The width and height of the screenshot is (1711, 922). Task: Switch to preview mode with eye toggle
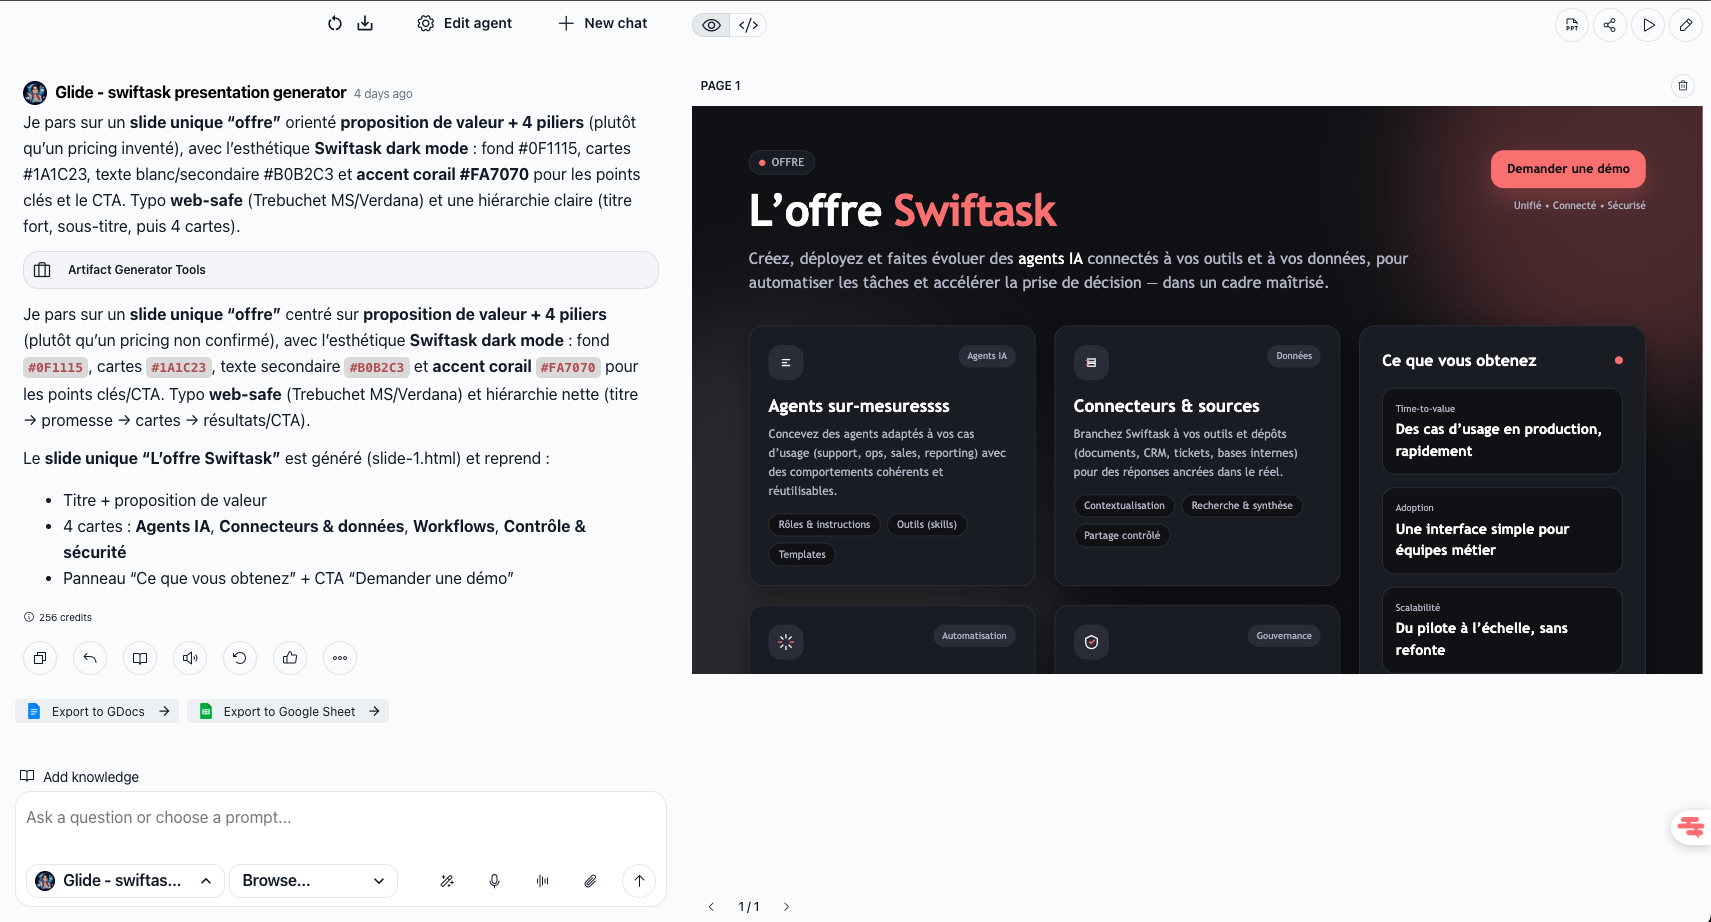(711, 25)
